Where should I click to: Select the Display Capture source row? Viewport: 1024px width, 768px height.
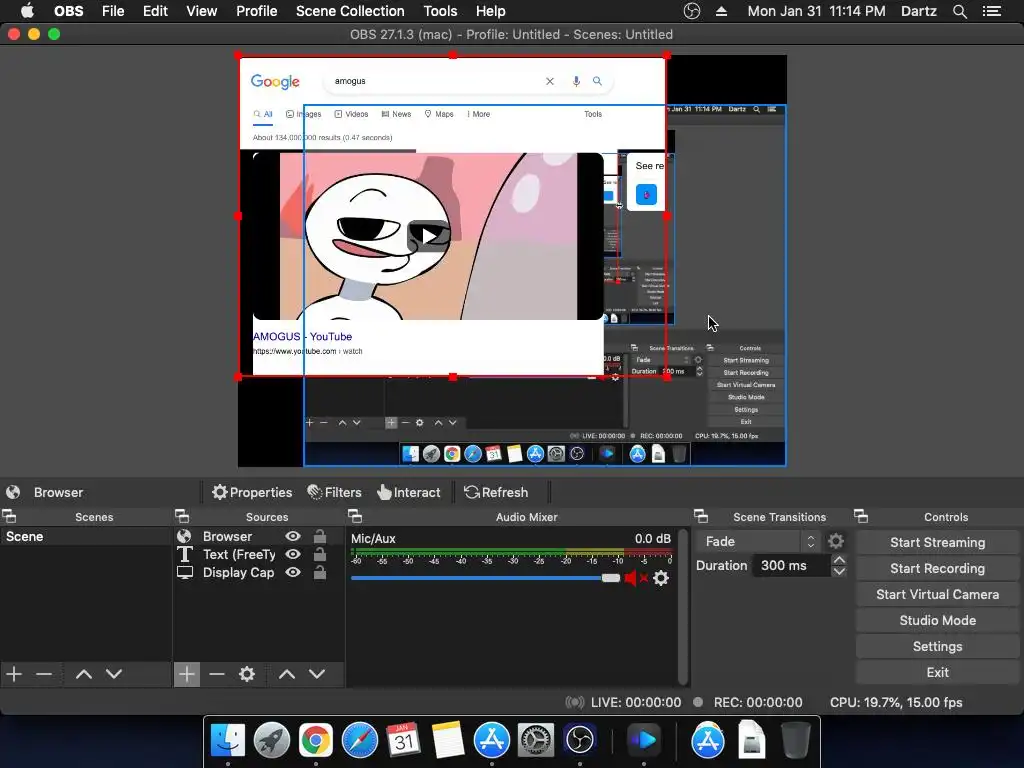tap(258, 573)
